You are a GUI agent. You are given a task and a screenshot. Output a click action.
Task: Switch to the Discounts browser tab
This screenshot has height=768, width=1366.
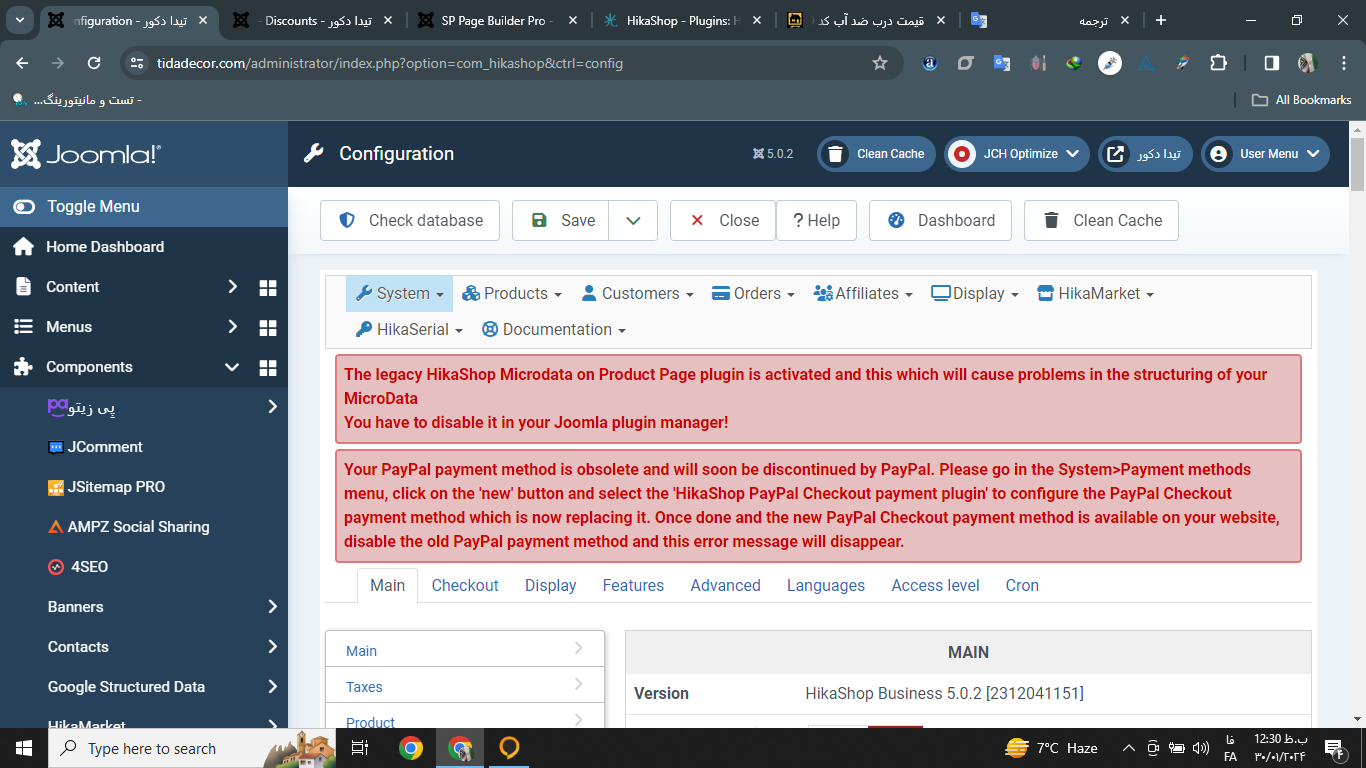tap(314, 21)
